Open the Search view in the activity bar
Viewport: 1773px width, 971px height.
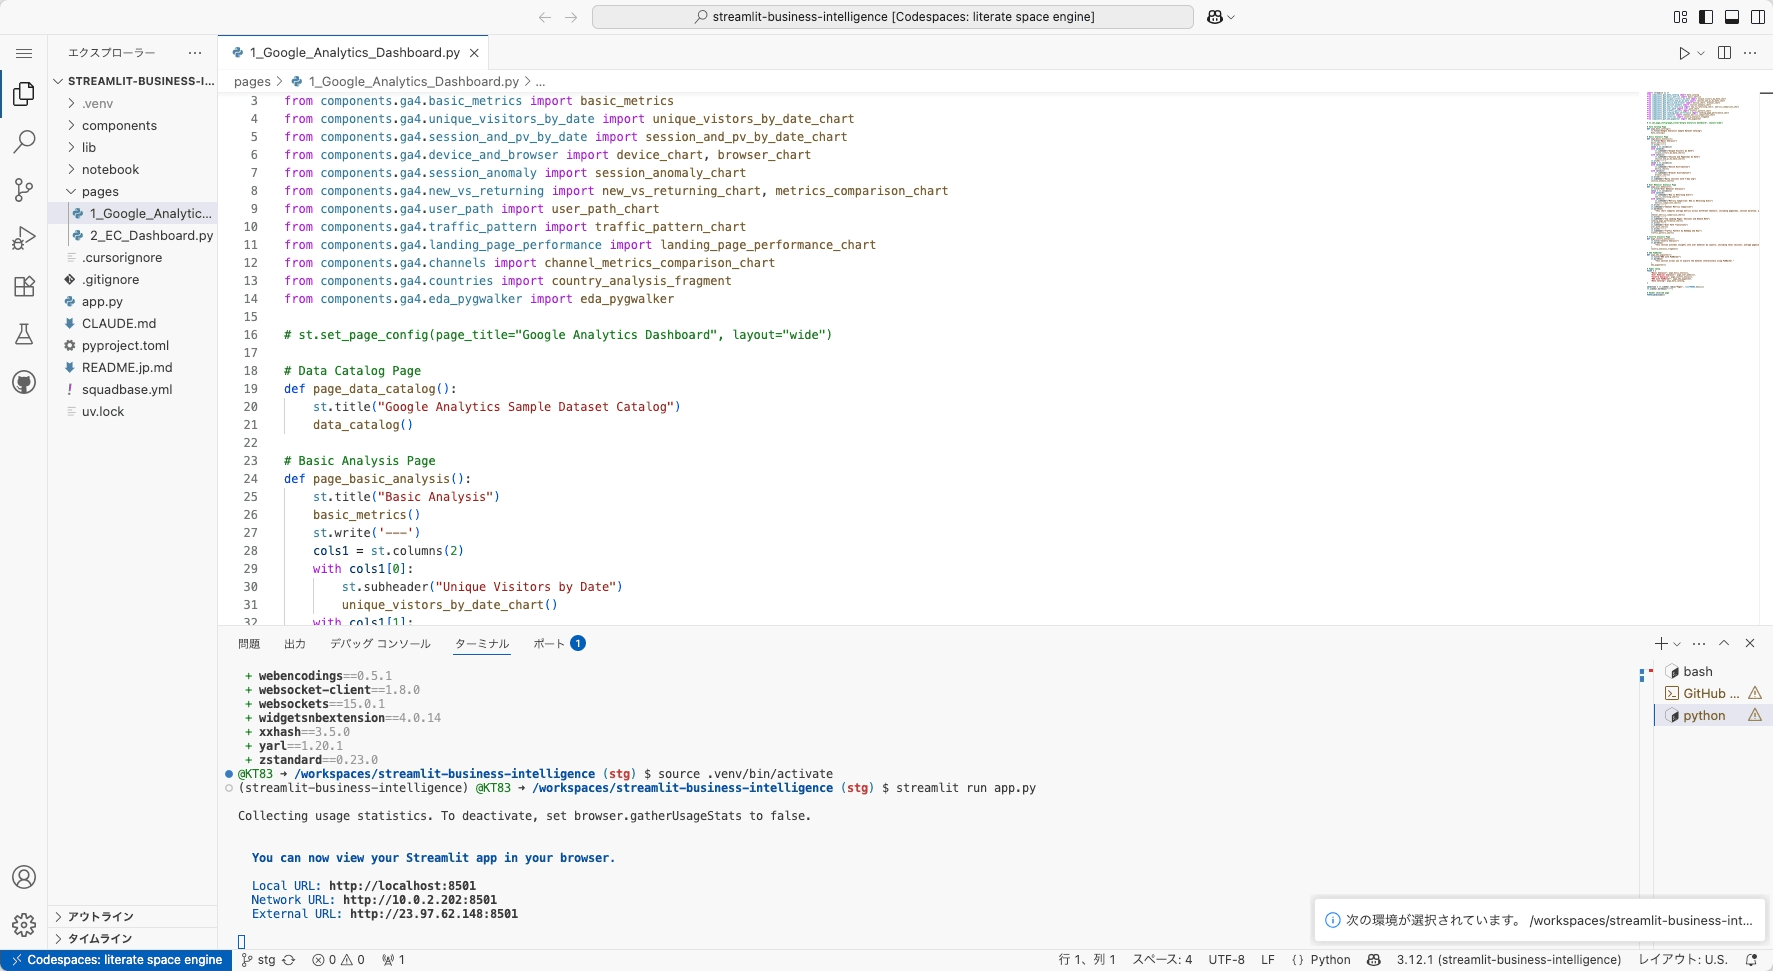[x=24, y=141]
